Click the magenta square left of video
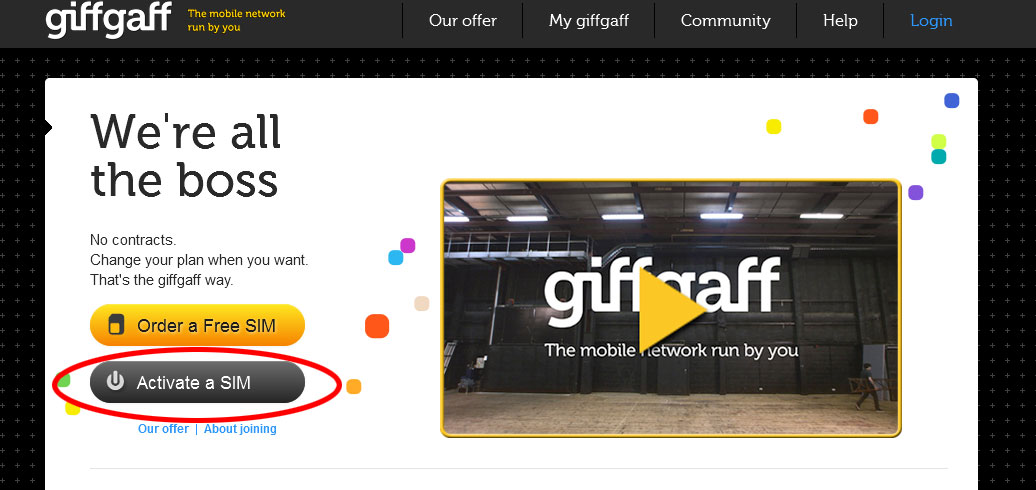Image resolution: width=1036 pixels, height=490 pixels. click(x=408, y=246)
